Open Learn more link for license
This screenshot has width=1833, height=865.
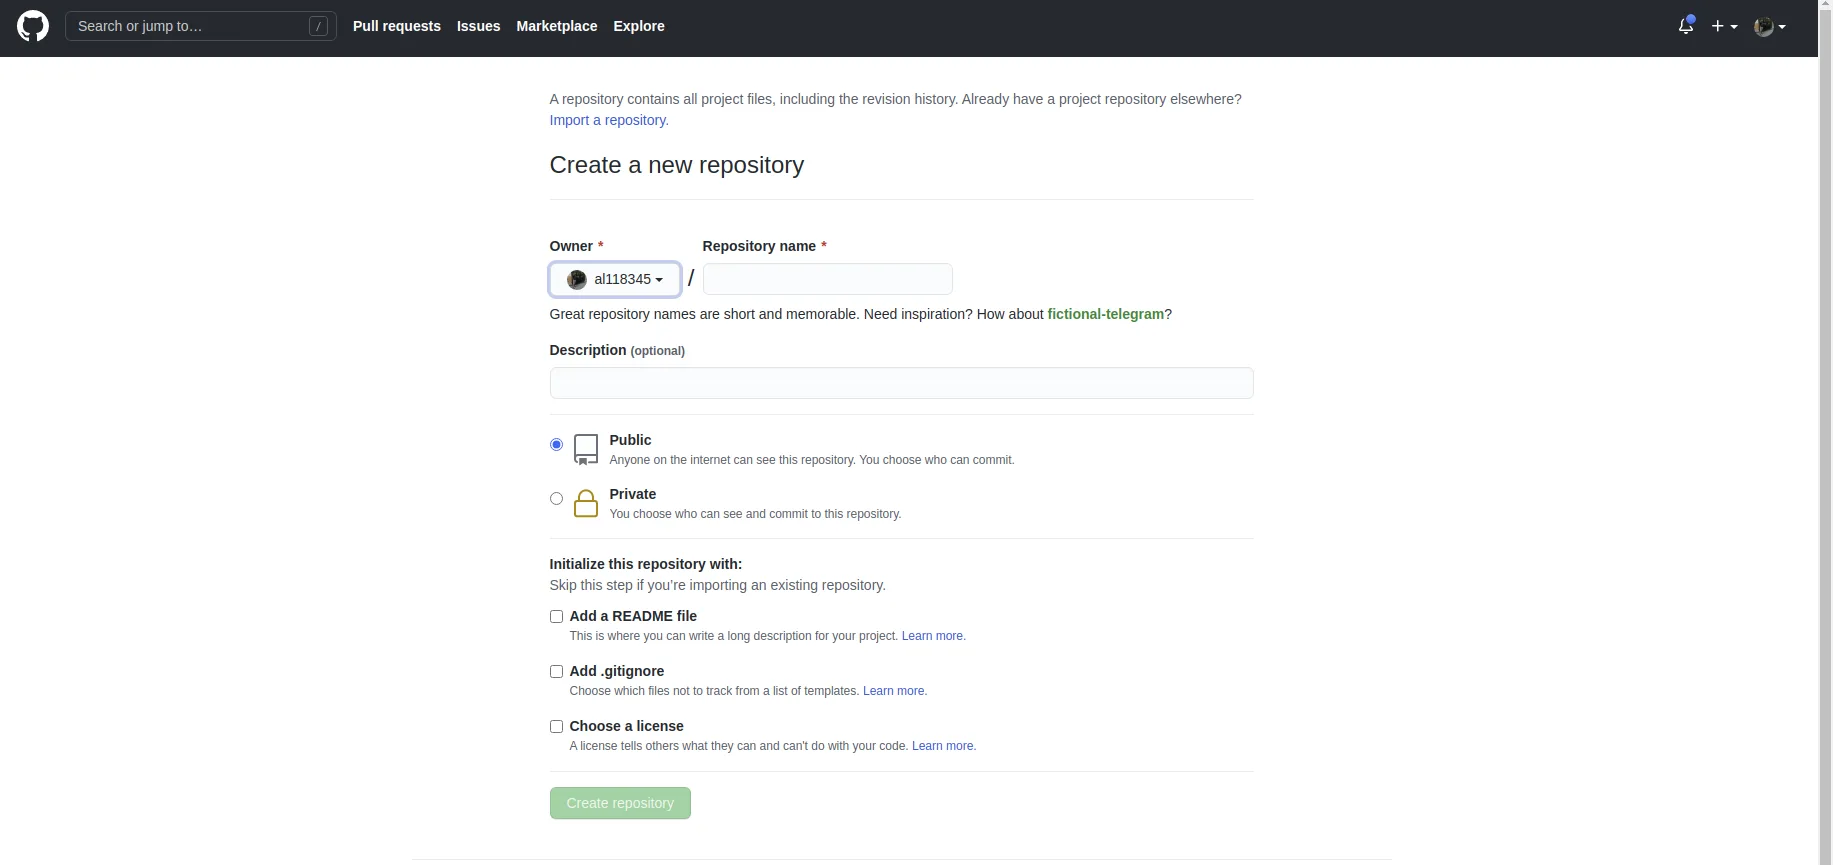944,746
